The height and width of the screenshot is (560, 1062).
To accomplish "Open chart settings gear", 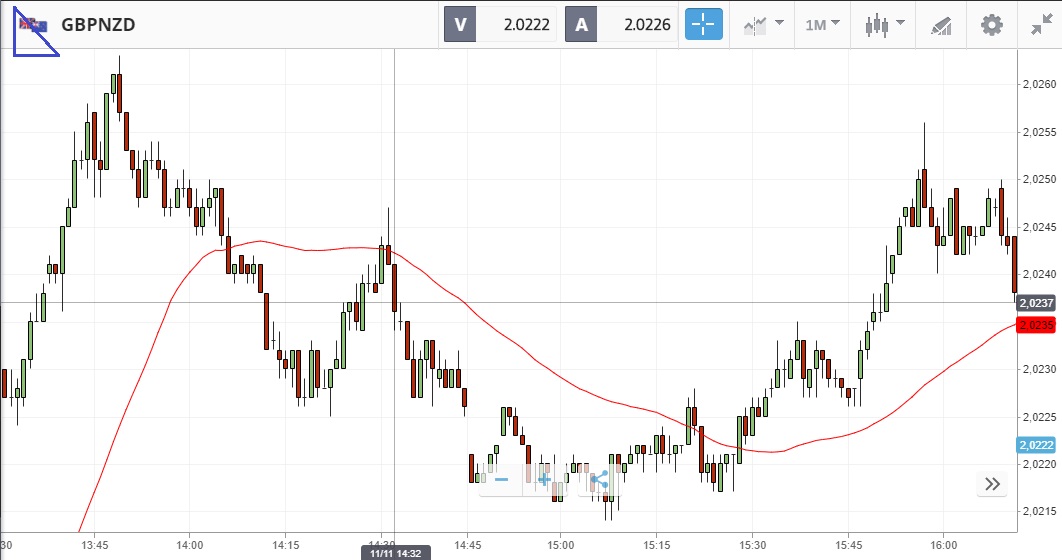I will pos(991,25).
